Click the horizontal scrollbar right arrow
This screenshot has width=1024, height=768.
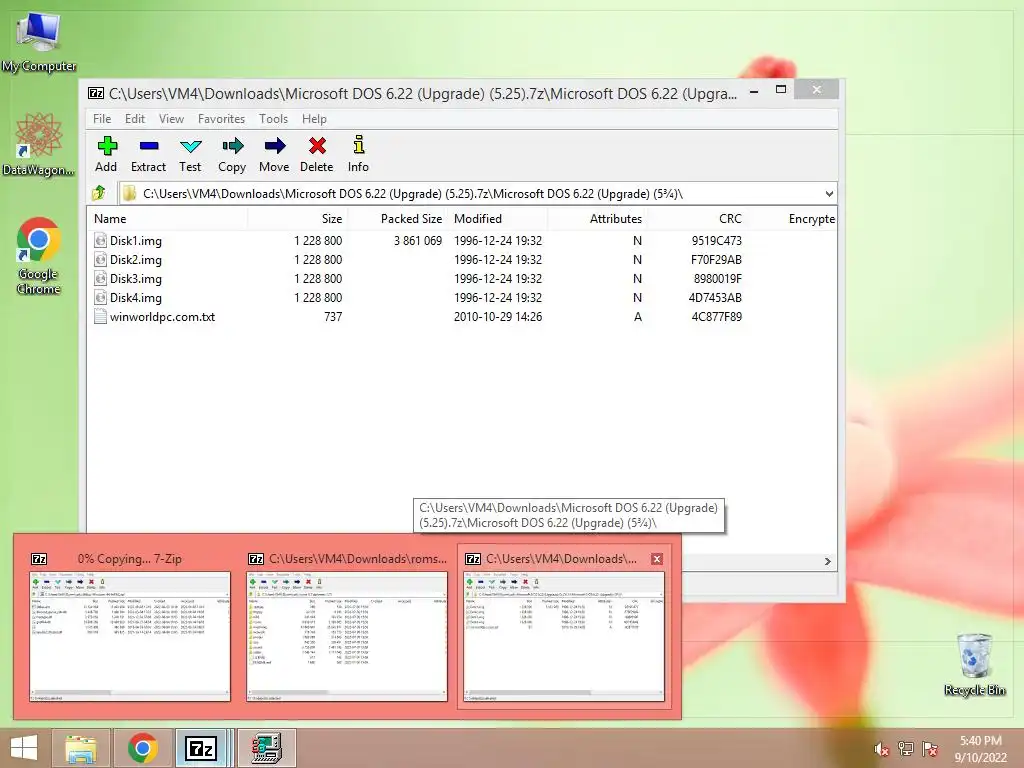pos(827,561)
